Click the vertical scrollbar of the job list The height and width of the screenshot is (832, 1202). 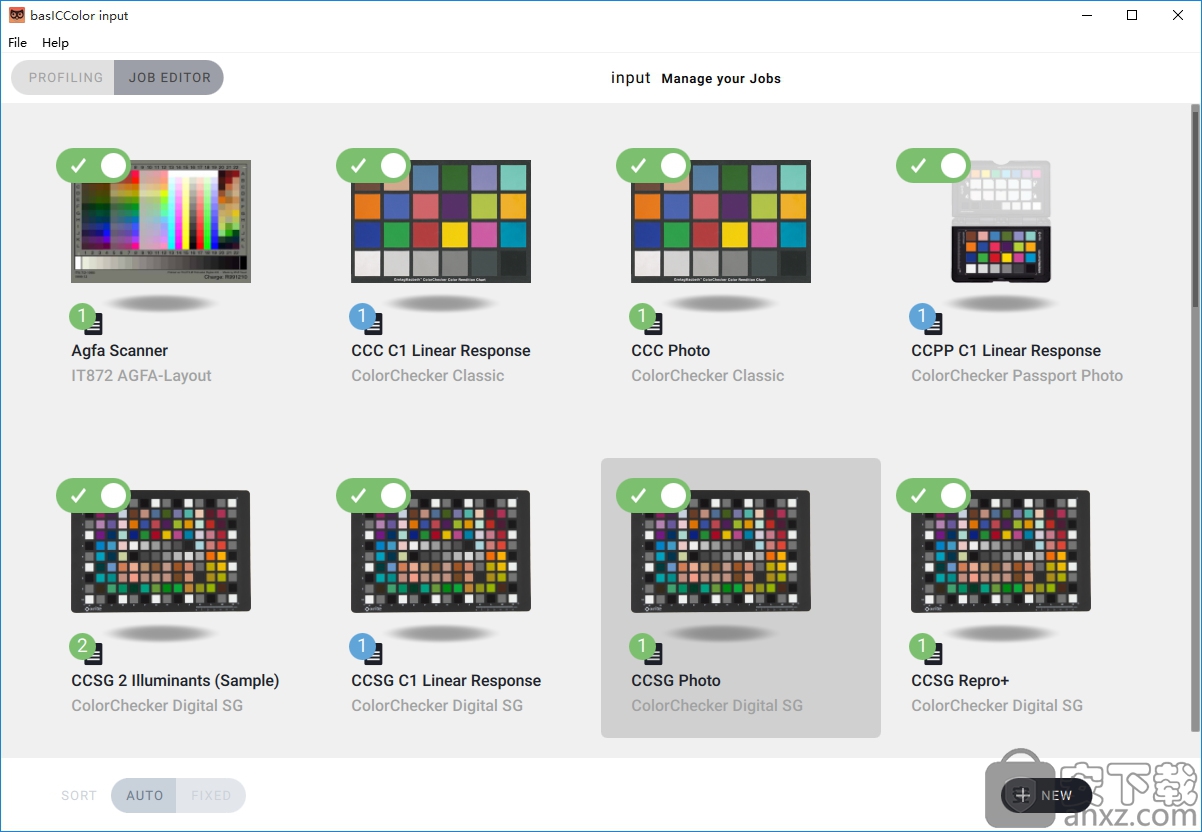[x=1195, y=210]
